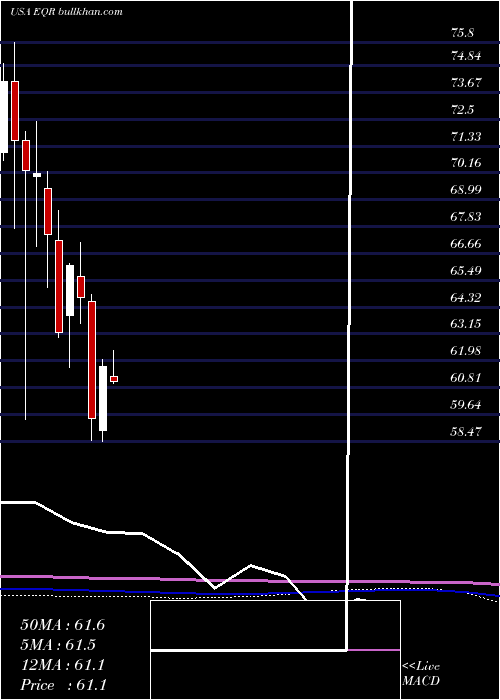Click the 75.8 price level label
The height and width of the screenshot is (700, 500).
(x=462, y=33)
